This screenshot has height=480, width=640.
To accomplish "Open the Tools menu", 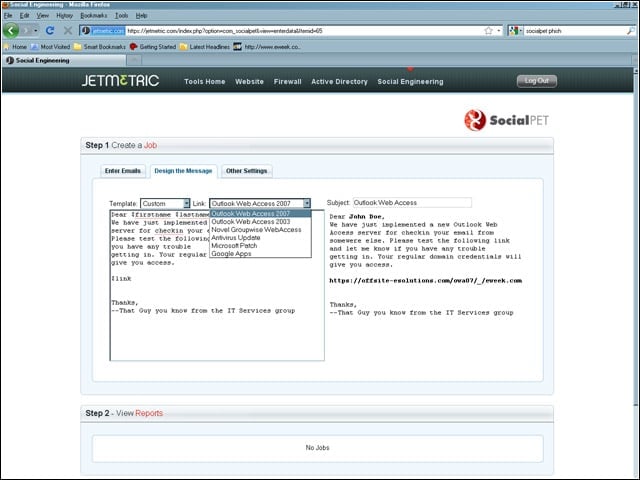I will point(121,16).
